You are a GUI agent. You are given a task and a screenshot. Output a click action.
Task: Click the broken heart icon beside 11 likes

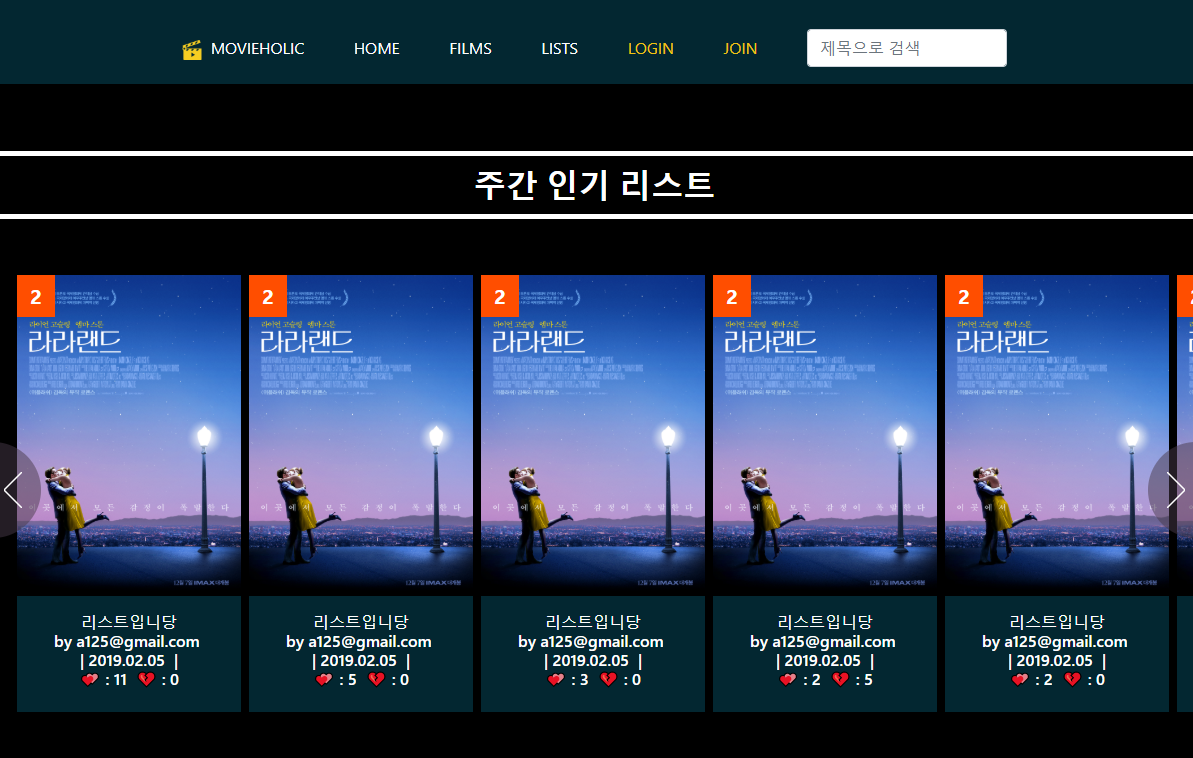pos(147,680)
